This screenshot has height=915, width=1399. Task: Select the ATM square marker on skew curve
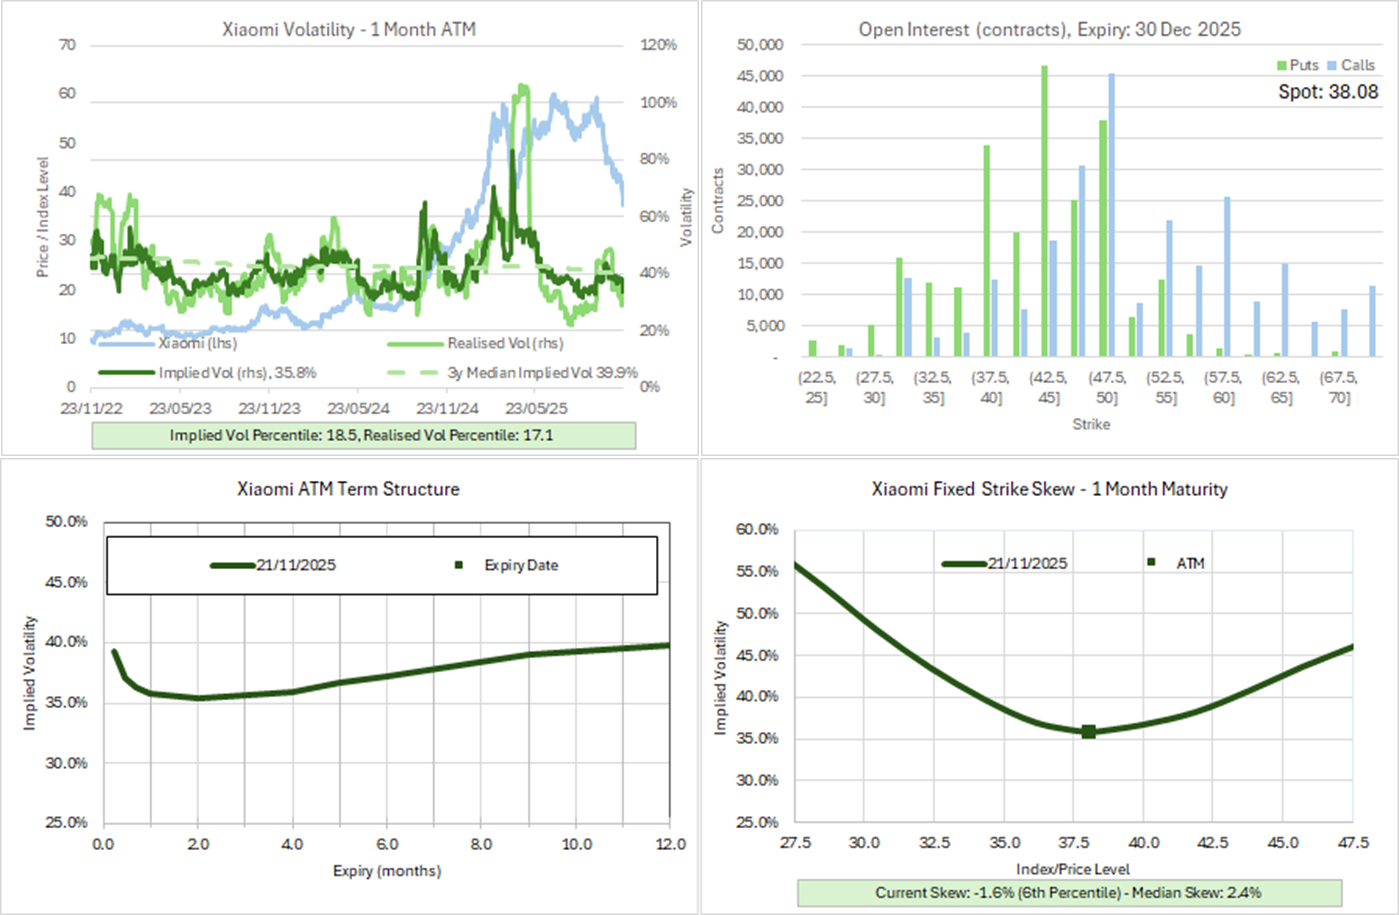tap(1088, 732)
